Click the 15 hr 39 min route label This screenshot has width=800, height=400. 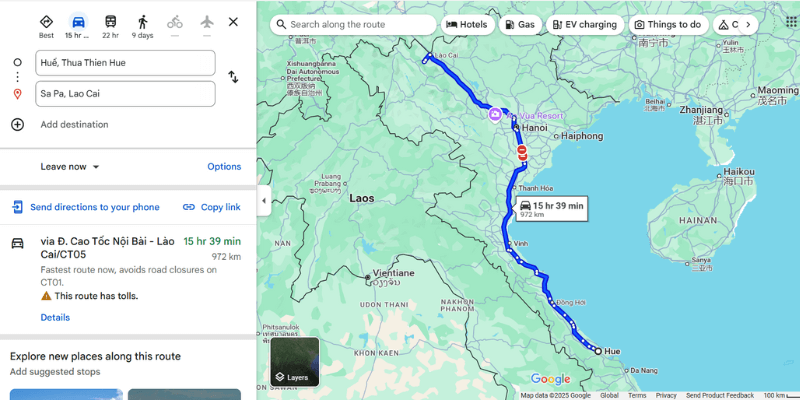click(552, 209)
